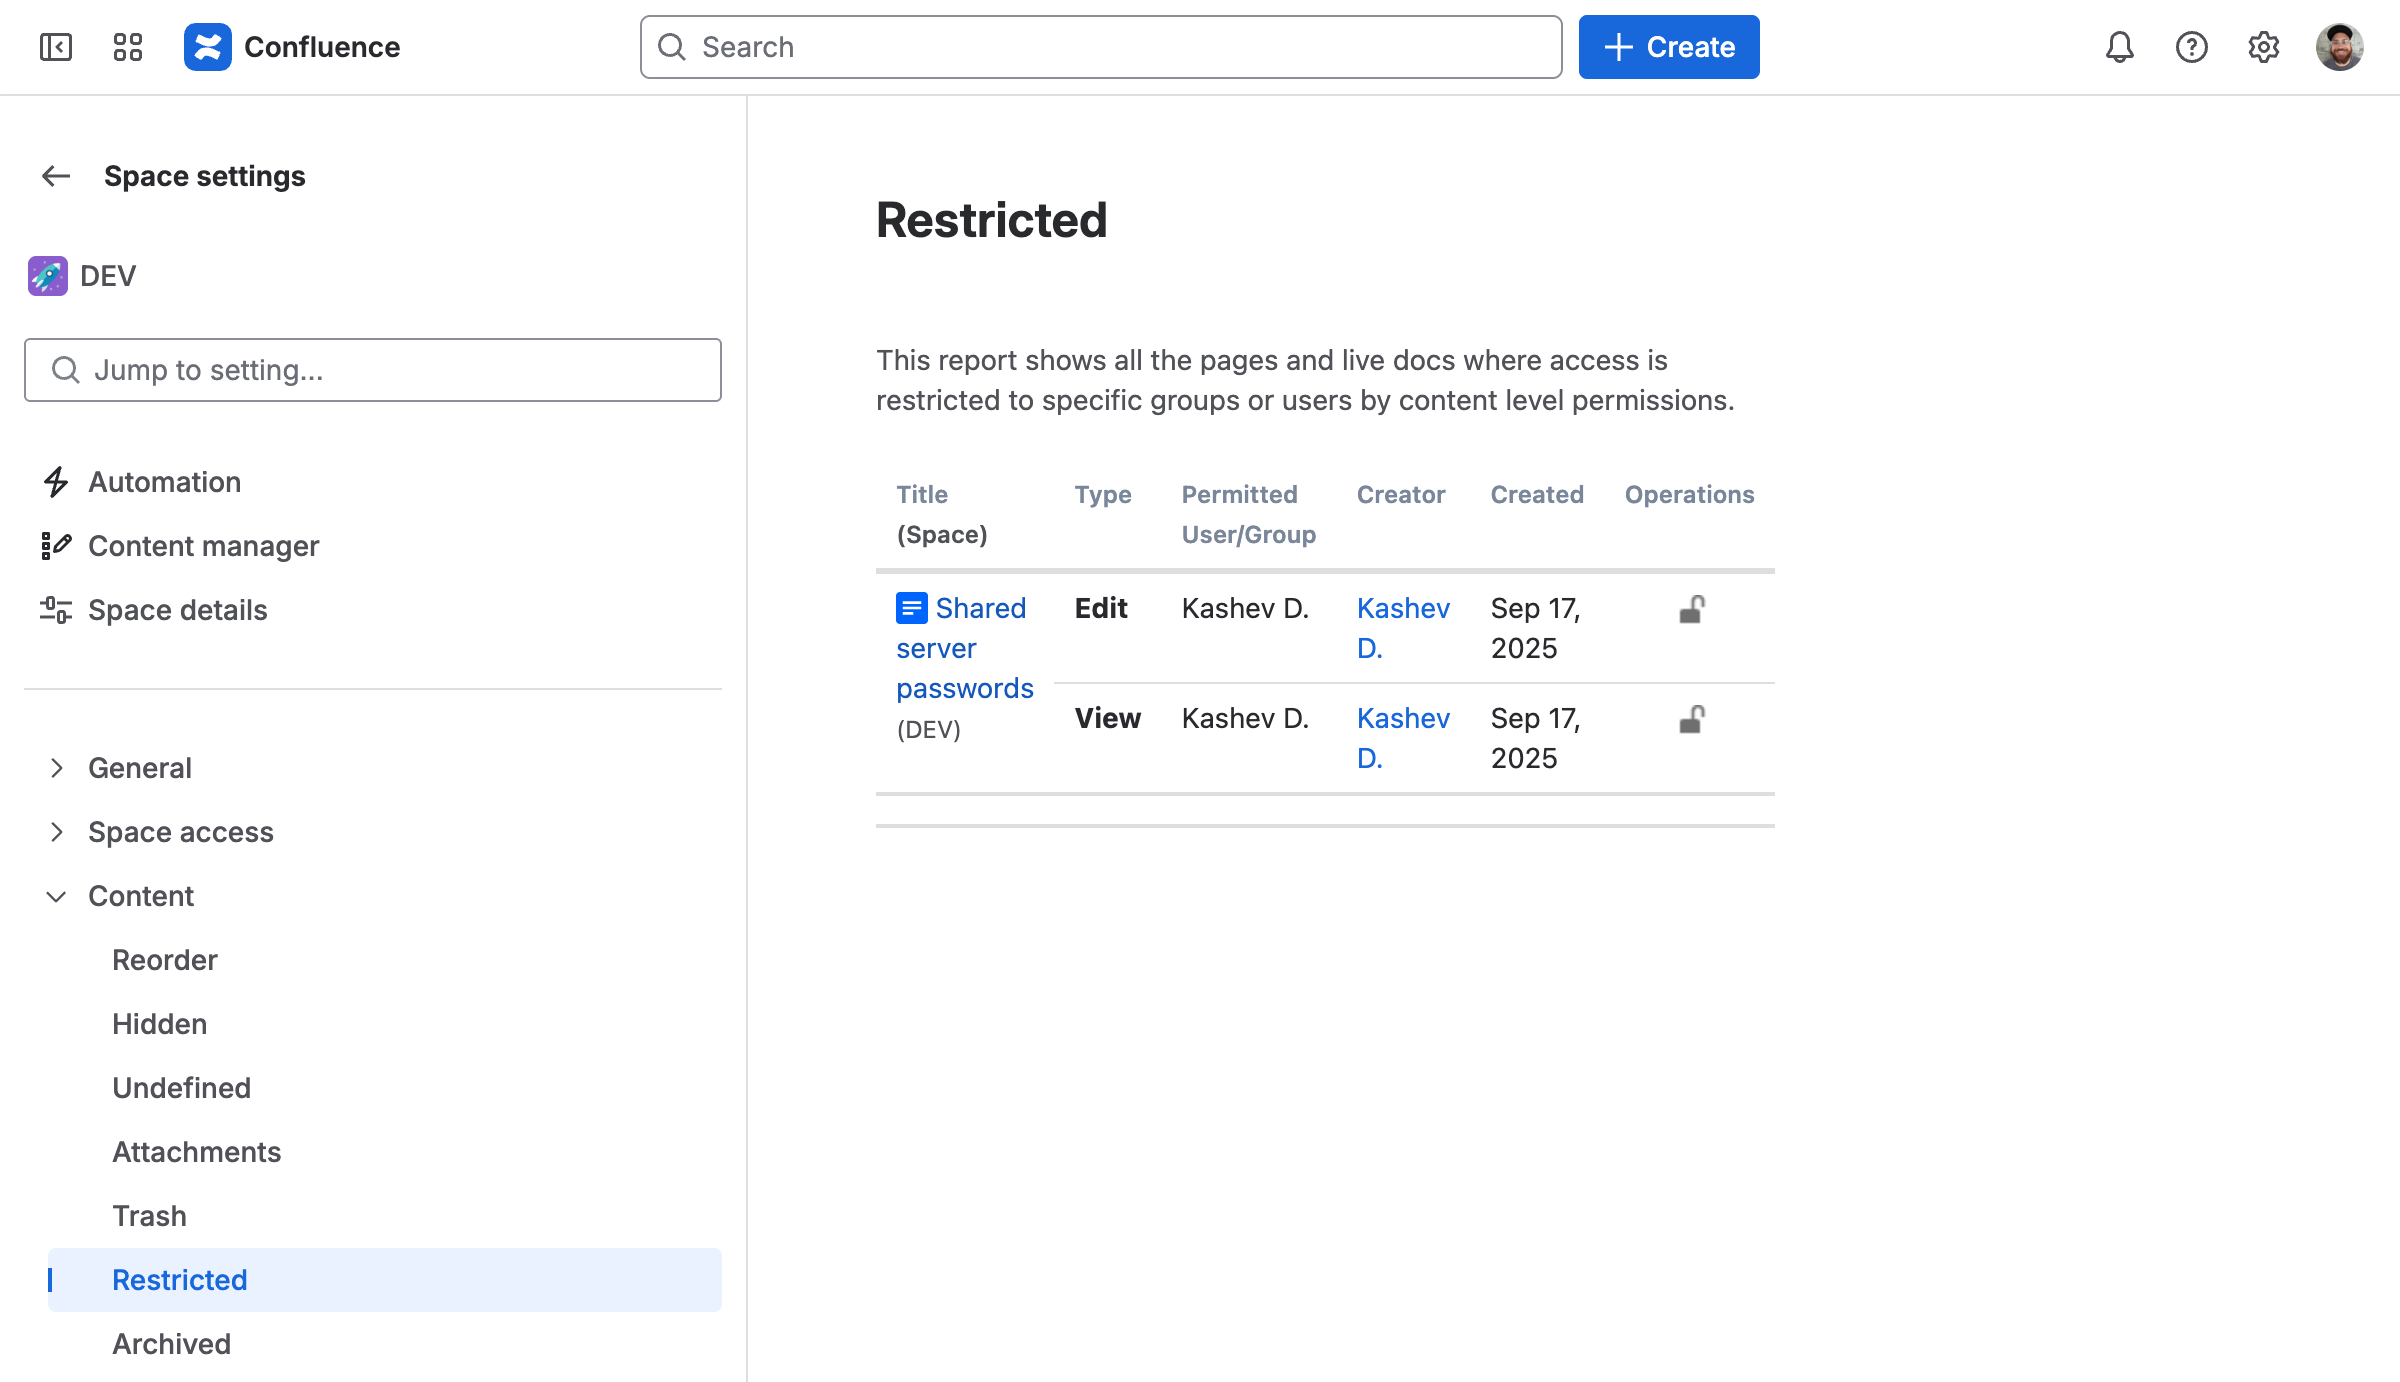Click the Confluence logo icon
Screen dimensions: 2400x1382
(x=208, y=47)
